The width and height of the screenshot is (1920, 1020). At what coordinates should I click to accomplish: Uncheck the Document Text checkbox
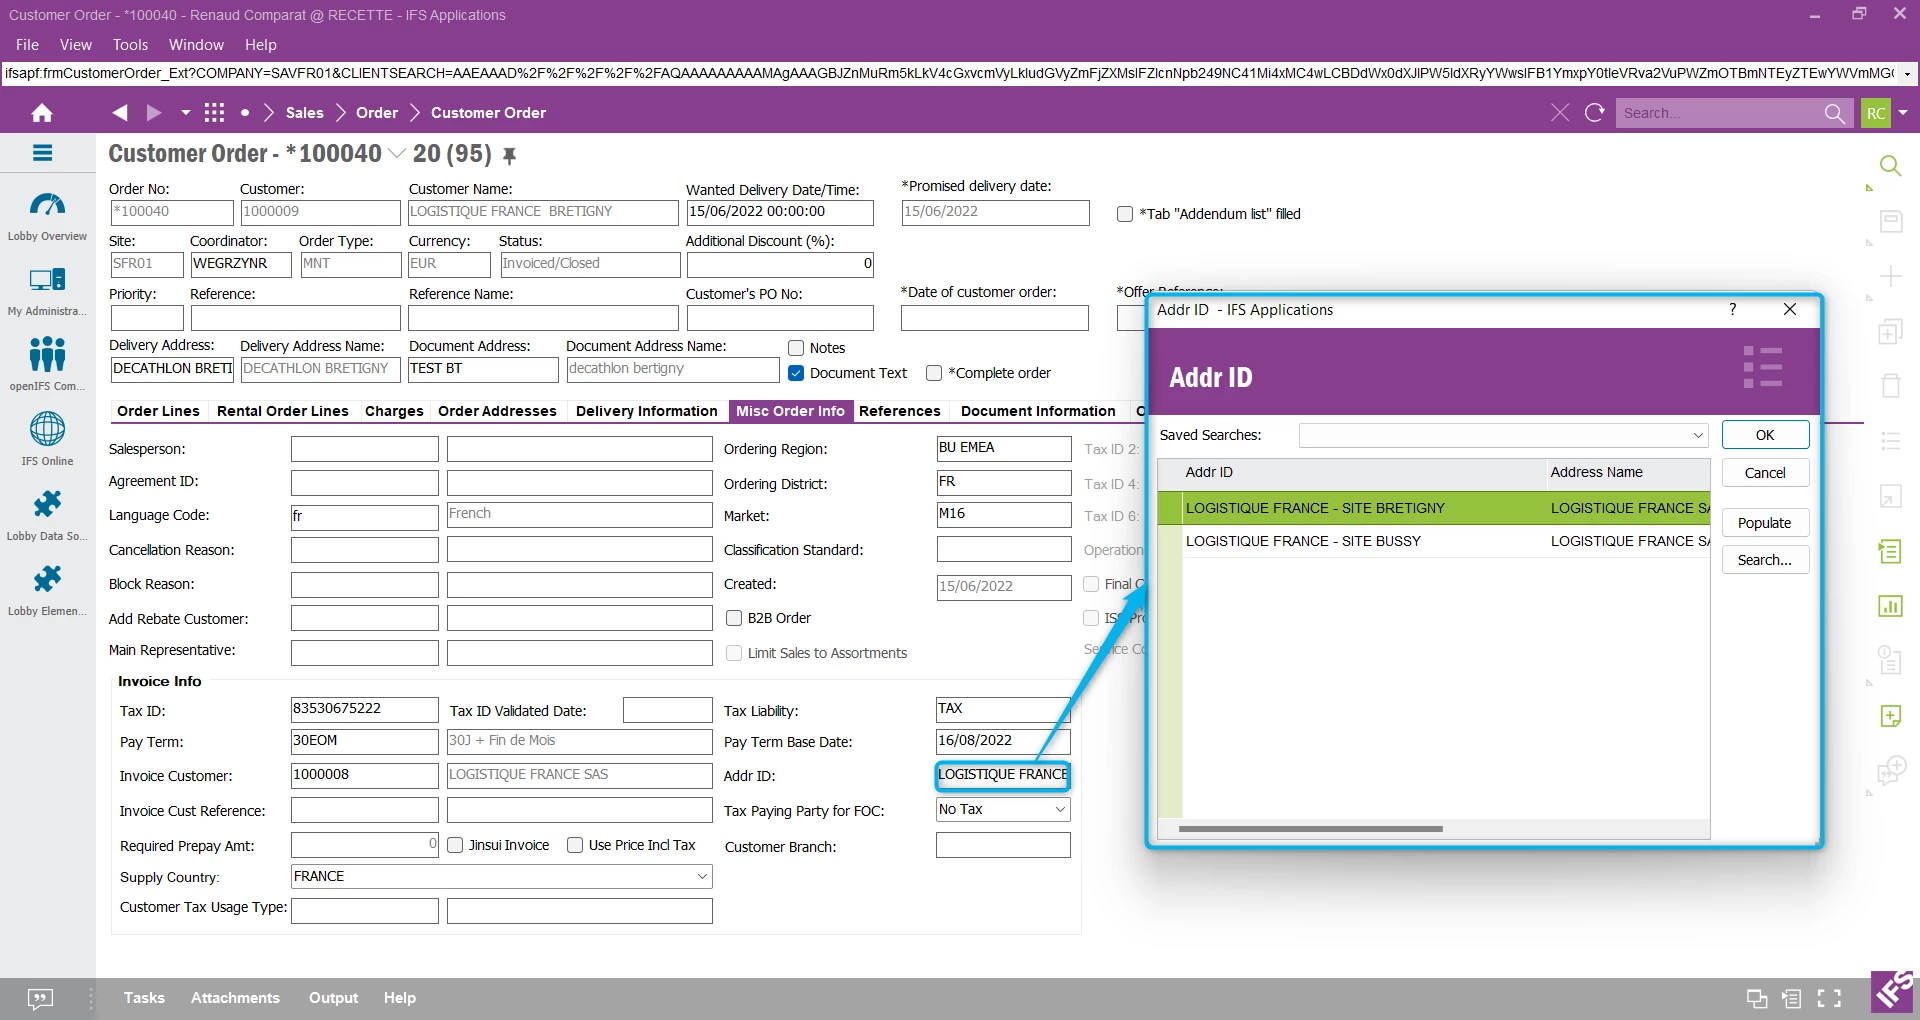point(796,373)
